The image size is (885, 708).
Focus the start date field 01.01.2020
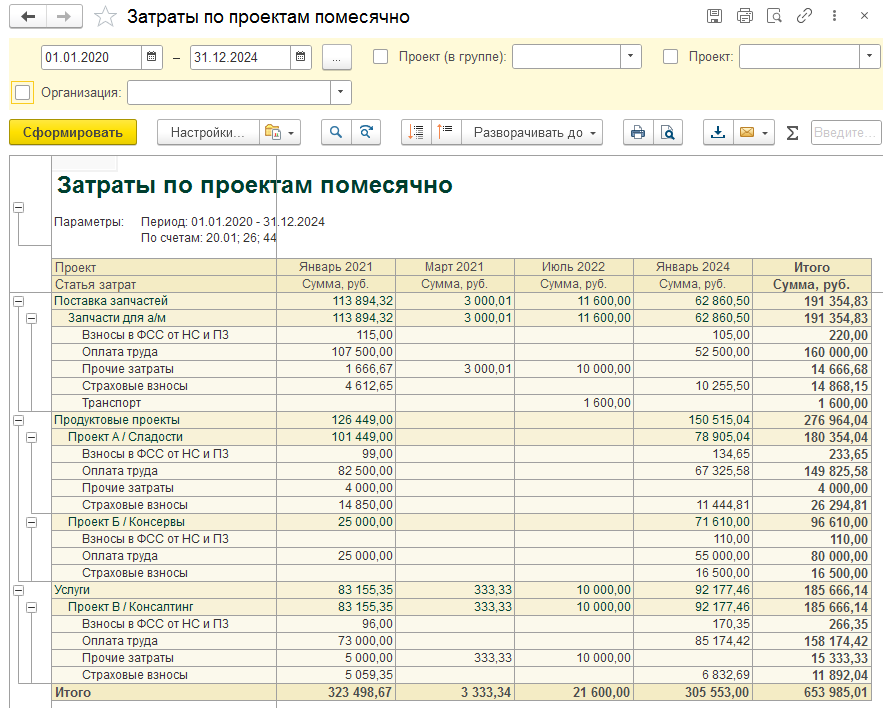pyautogui.click(x=91, y=57)
